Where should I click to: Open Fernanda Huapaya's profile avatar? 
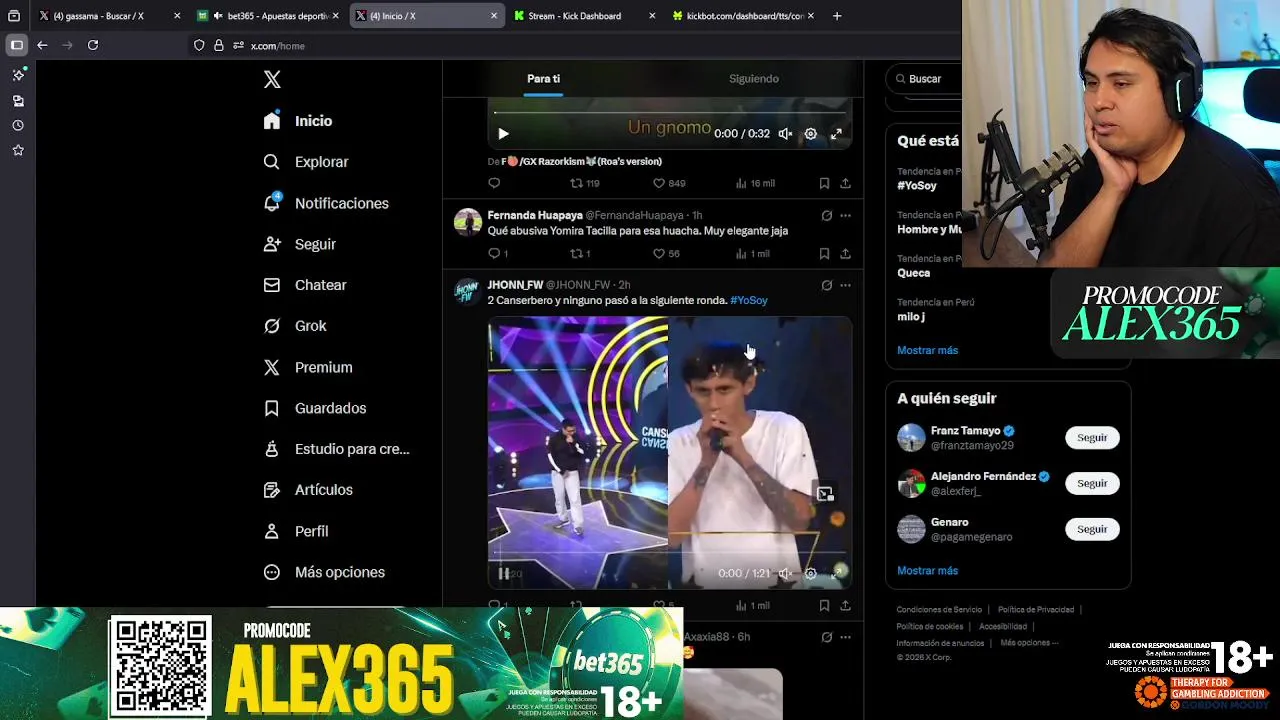(x=467, y=222)
